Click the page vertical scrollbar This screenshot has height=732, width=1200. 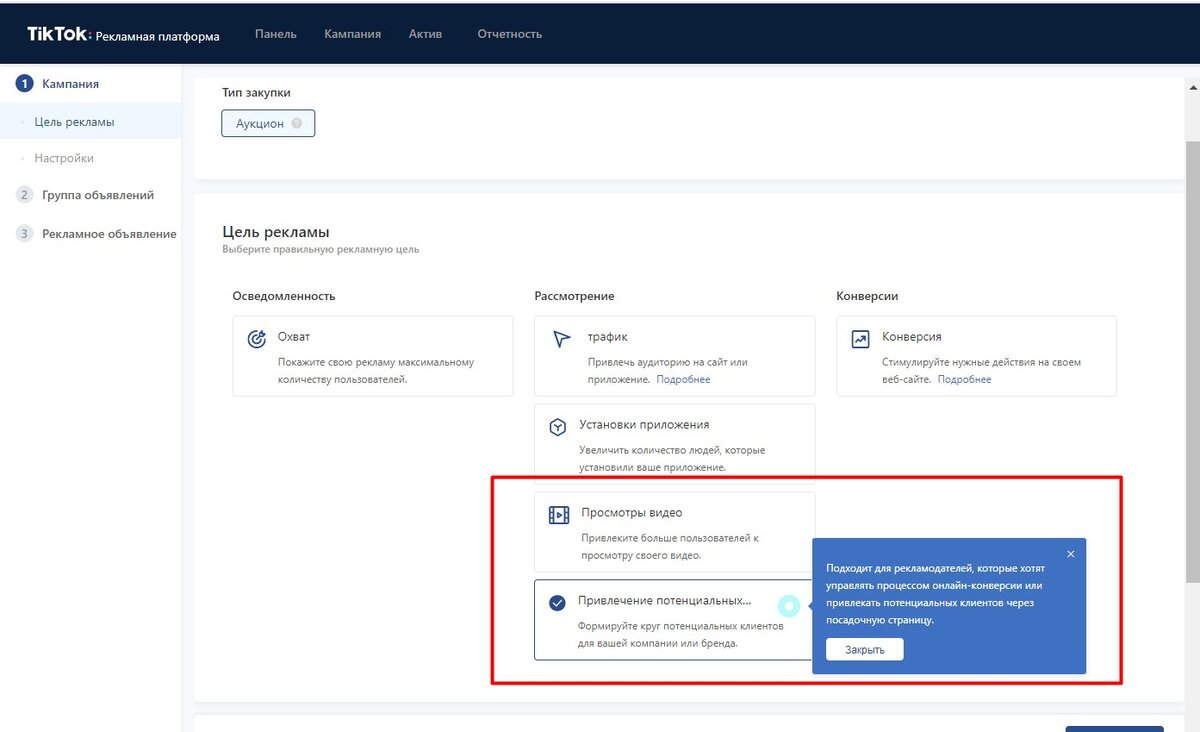(x=1192, y=360)
